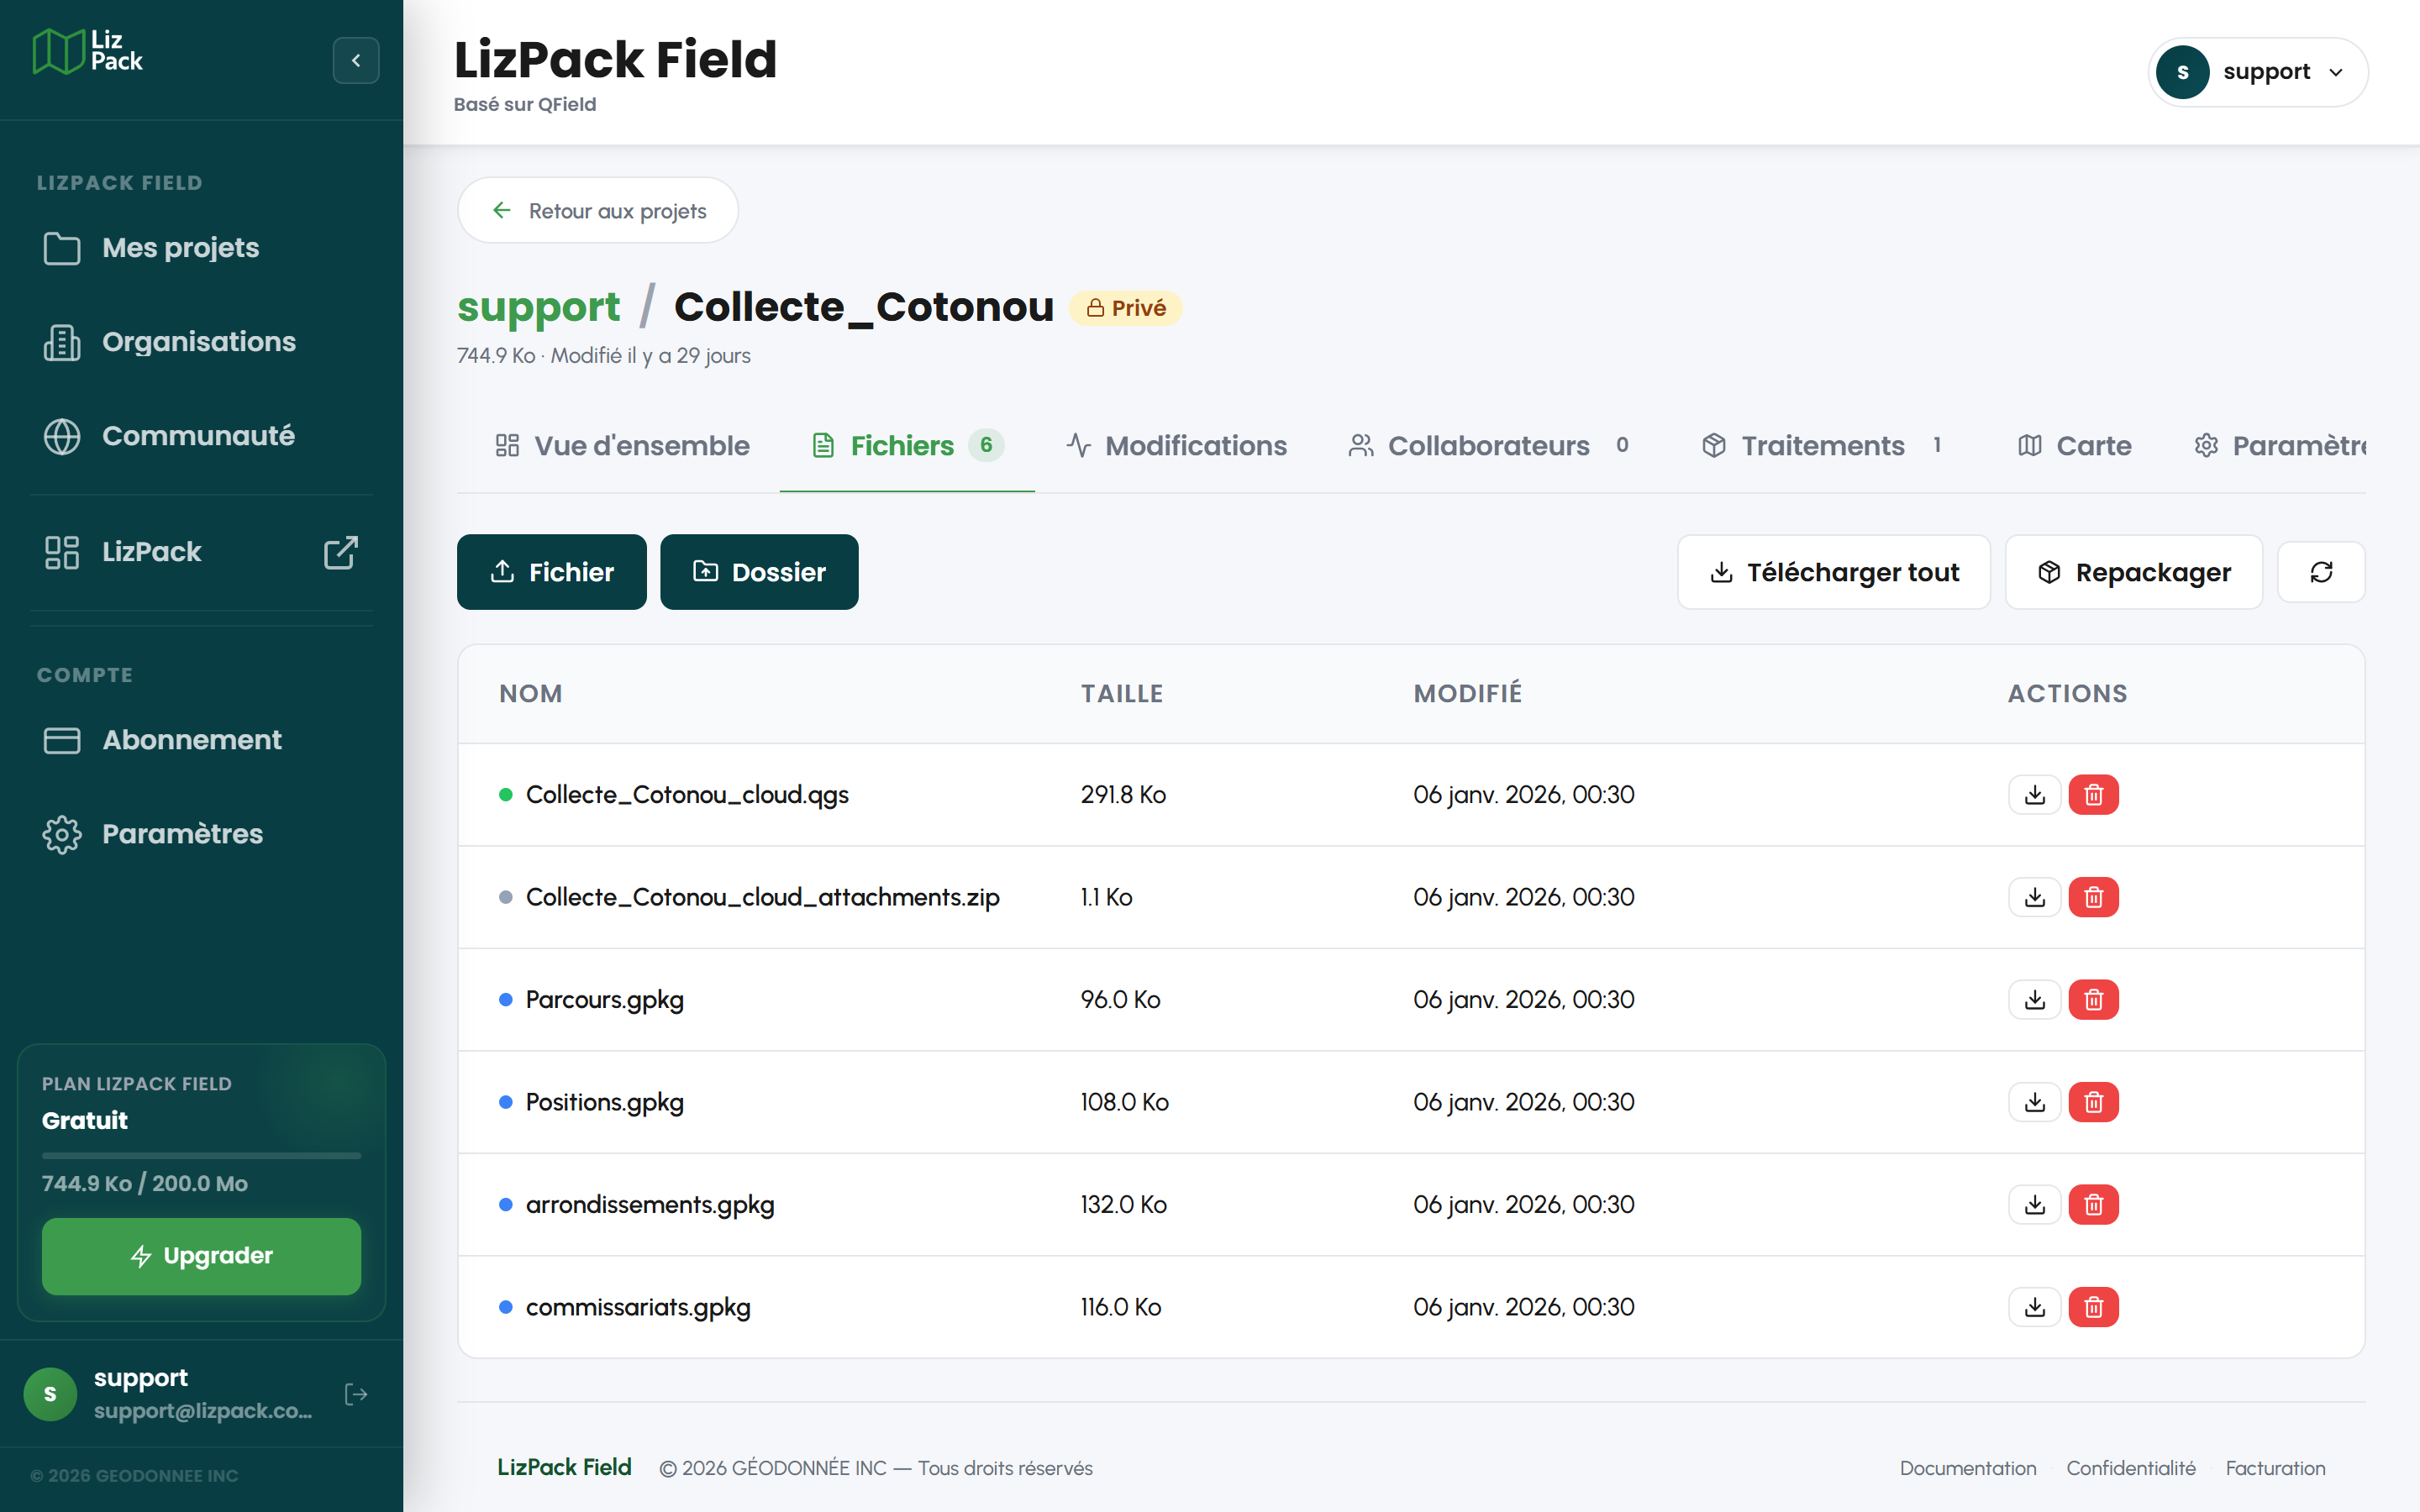Screen dimensions: 2420x1512
Task: Click LizPack Field footer link
Action: [564, 1467]
